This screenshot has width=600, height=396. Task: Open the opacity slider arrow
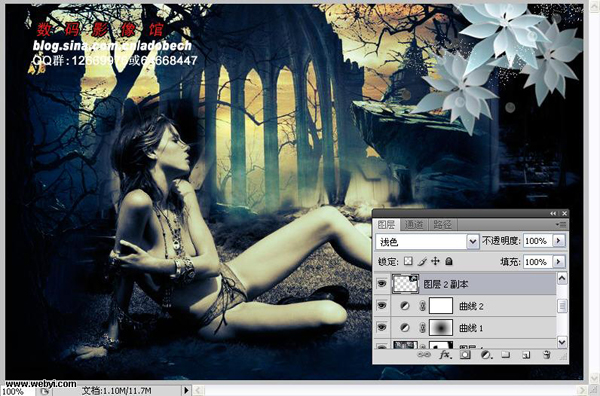point(559,241)
